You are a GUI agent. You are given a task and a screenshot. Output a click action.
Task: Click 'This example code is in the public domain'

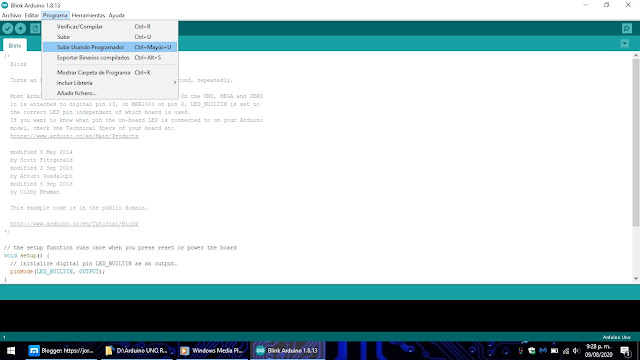79,208
